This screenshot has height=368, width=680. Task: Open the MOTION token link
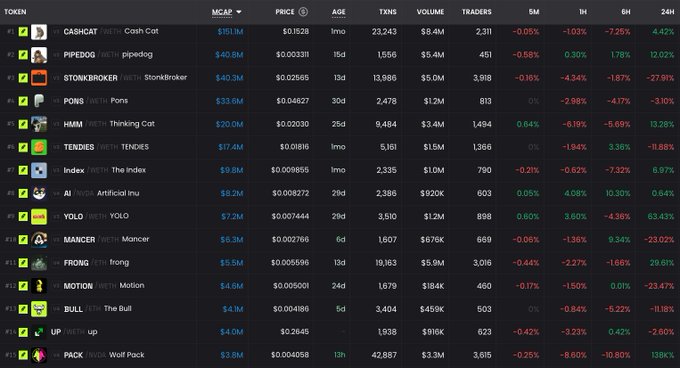78,286
